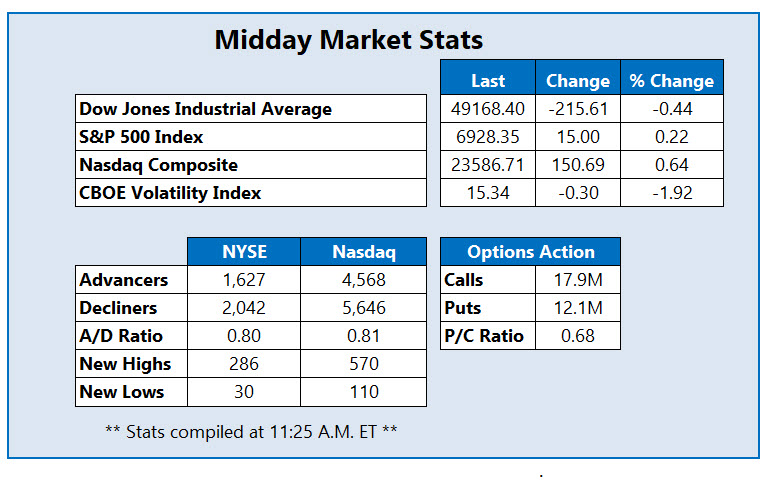Select the Last column header

[488, 81]
